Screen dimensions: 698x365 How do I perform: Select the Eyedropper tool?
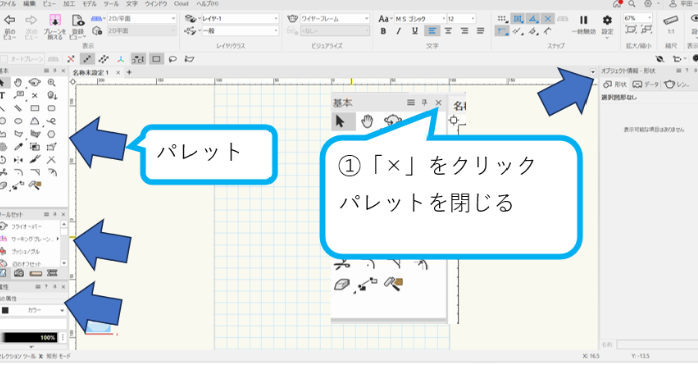[x=18, y=146]
